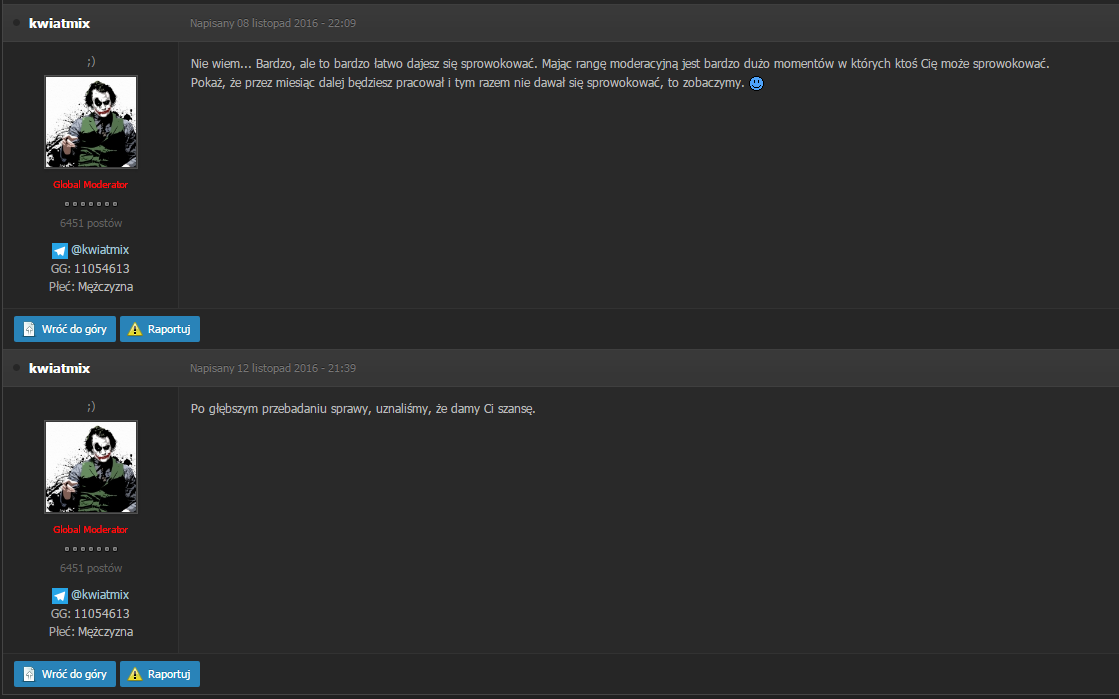Report the first post with Raportuj
This screenshot has width=1119, height=699.
click(160, 329)
